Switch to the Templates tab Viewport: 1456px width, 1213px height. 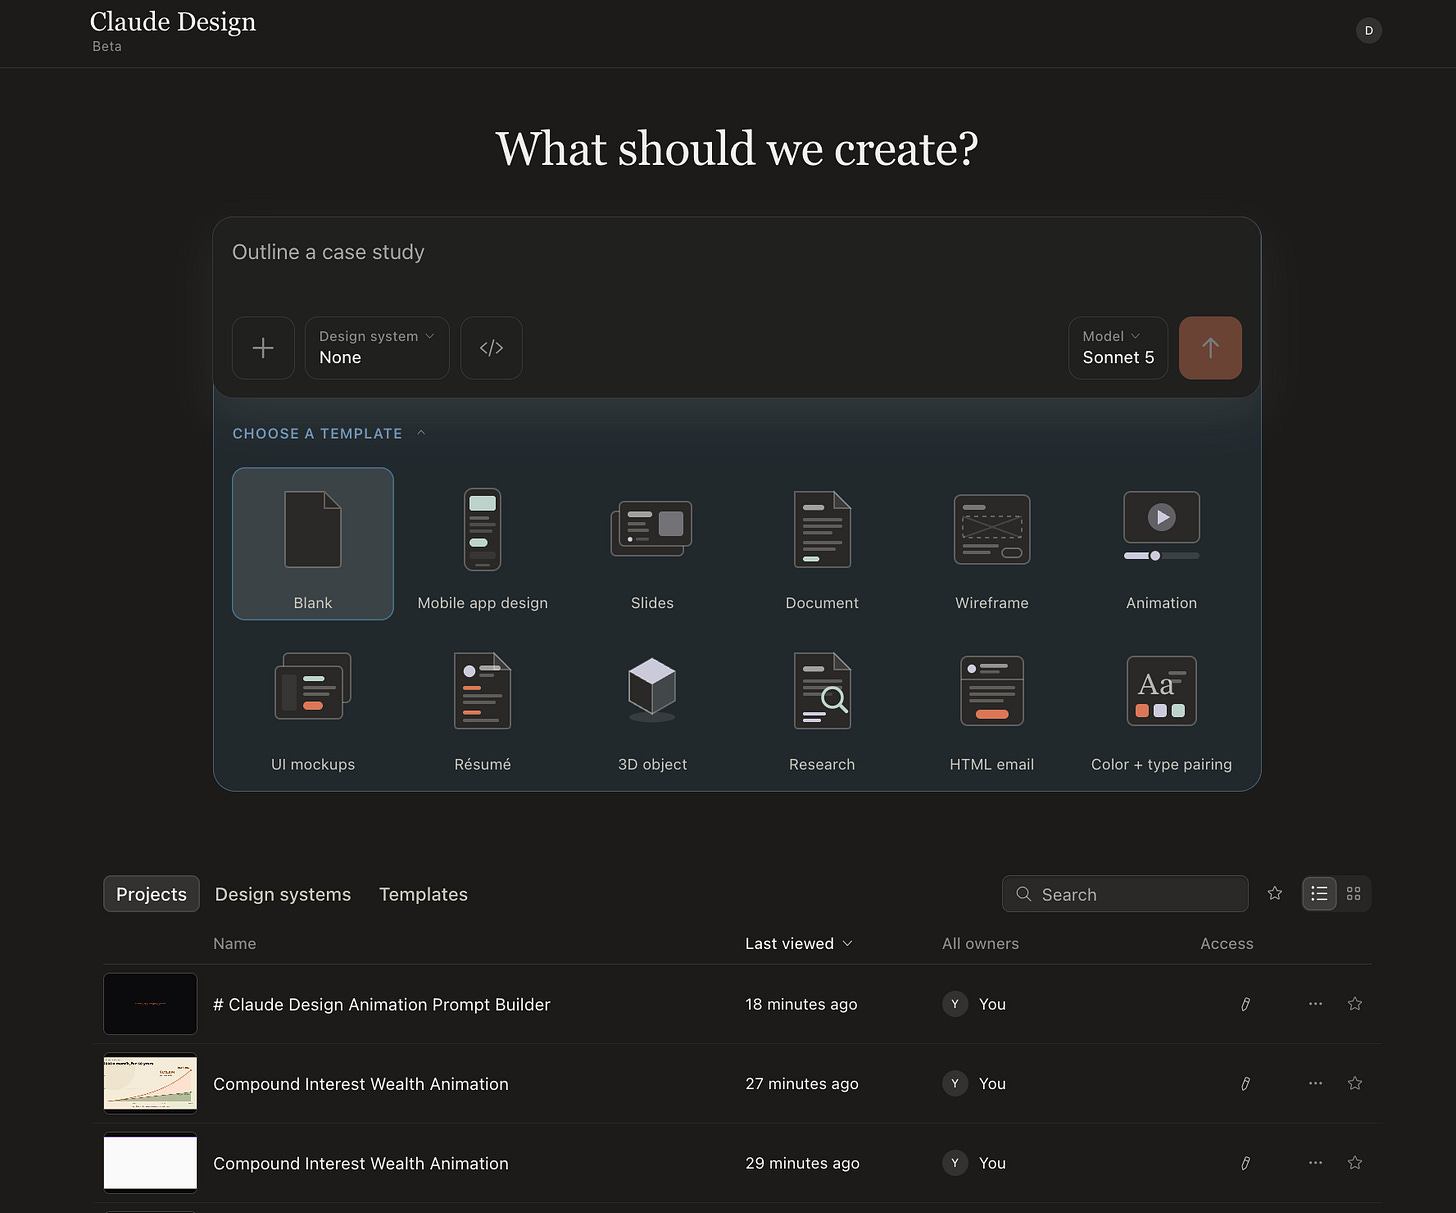pyautogui.click(x=423, y=894)
